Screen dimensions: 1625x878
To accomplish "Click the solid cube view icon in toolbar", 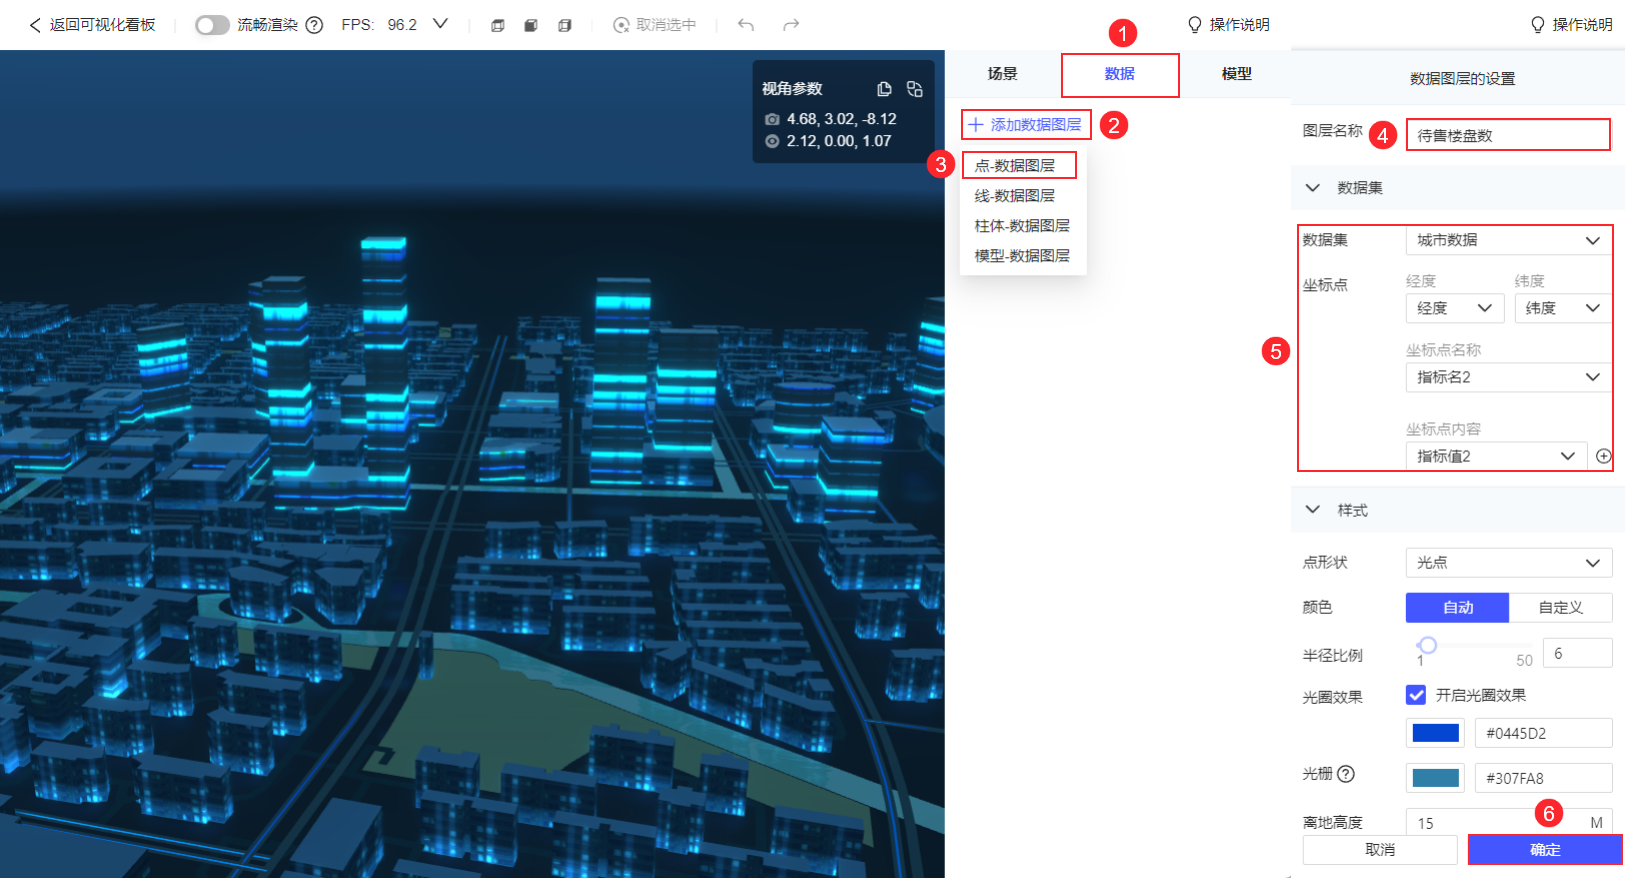I will coord(531,25).
